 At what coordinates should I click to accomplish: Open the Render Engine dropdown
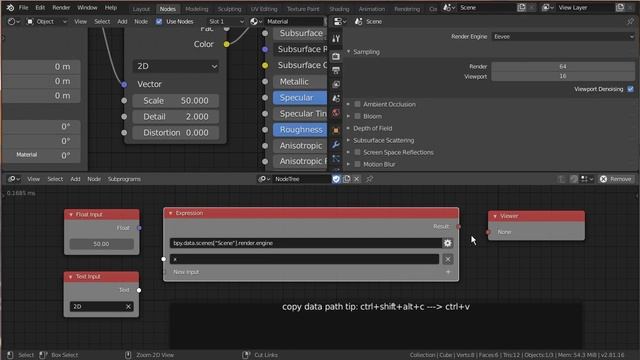(x=563, y=37)
